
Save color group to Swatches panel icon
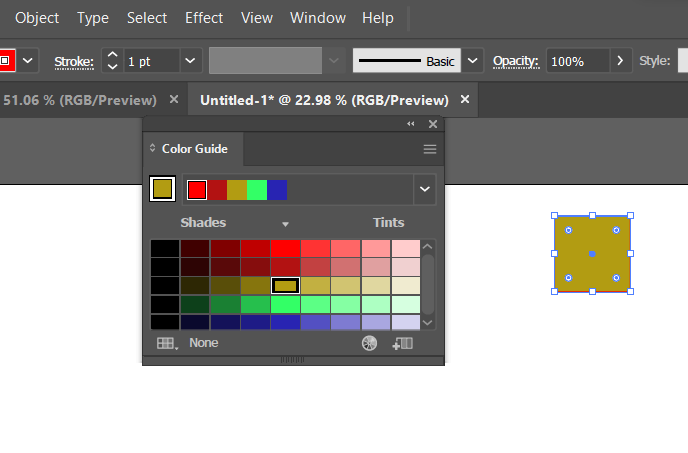[x=402, y=343]
